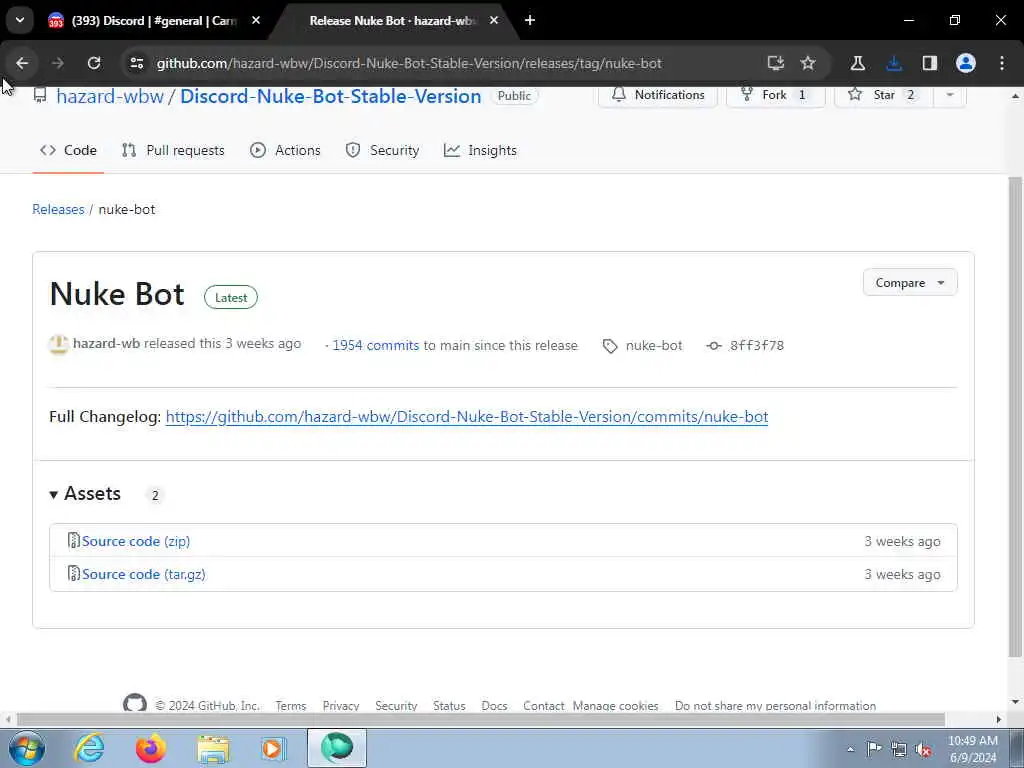This screenshot has height=768, width=1024.
Task: Close the Release Nuke Bot tab
Action: (494, 20)
